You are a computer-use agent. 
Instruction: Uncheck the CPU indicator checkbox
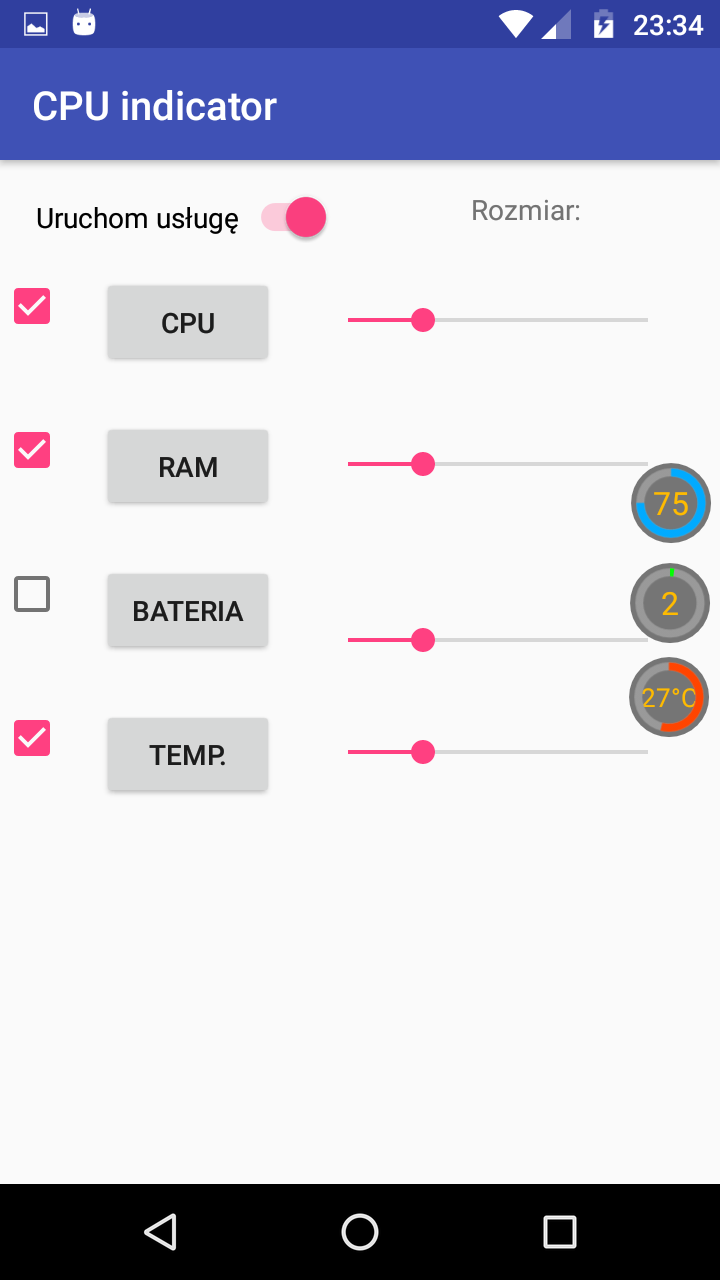coord(32,306)
